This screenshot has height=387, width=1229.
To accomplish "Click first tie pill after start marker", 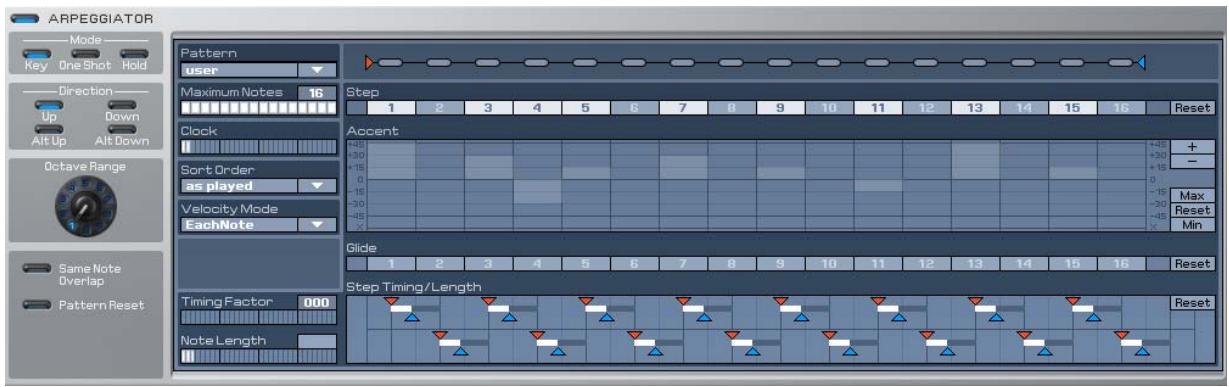I will coord(391,63).
